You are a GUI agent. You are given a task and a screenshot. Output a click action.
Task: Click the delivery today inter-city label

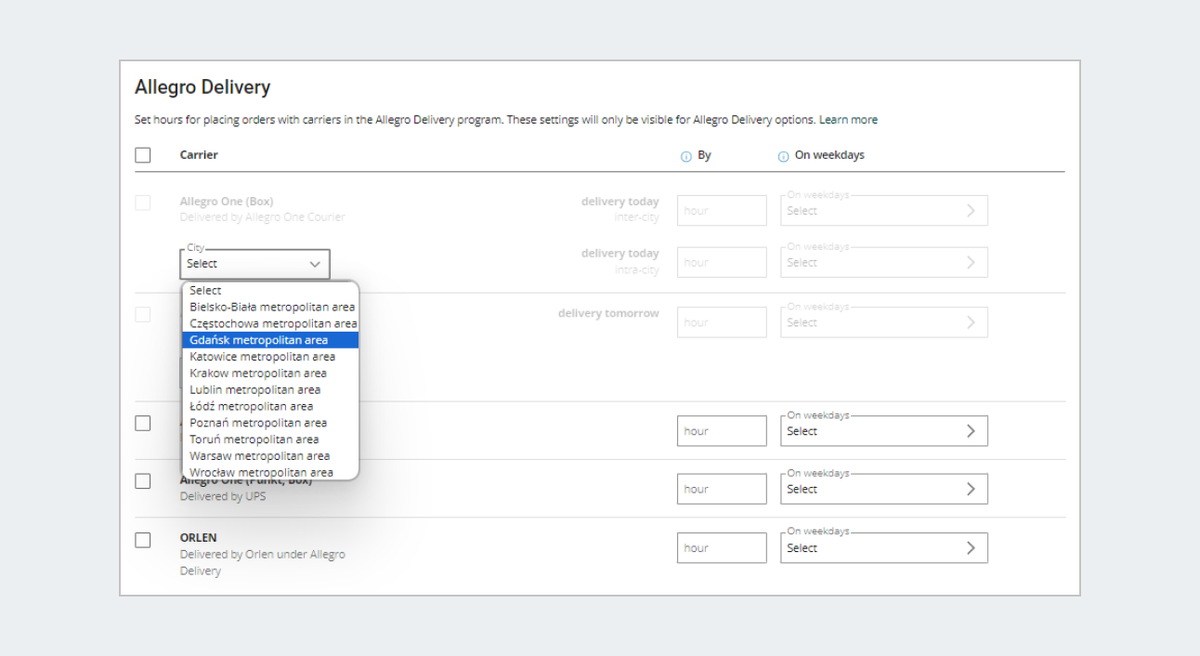pos(620,209)
